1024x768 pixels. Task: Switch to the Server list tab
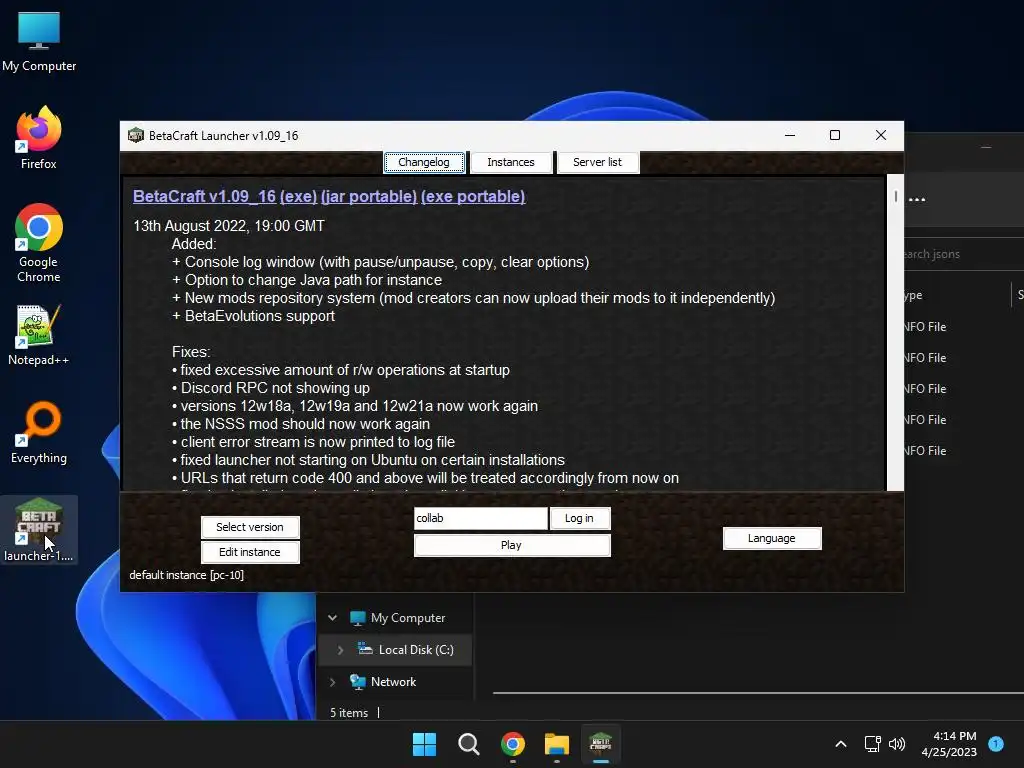(598, 162)
